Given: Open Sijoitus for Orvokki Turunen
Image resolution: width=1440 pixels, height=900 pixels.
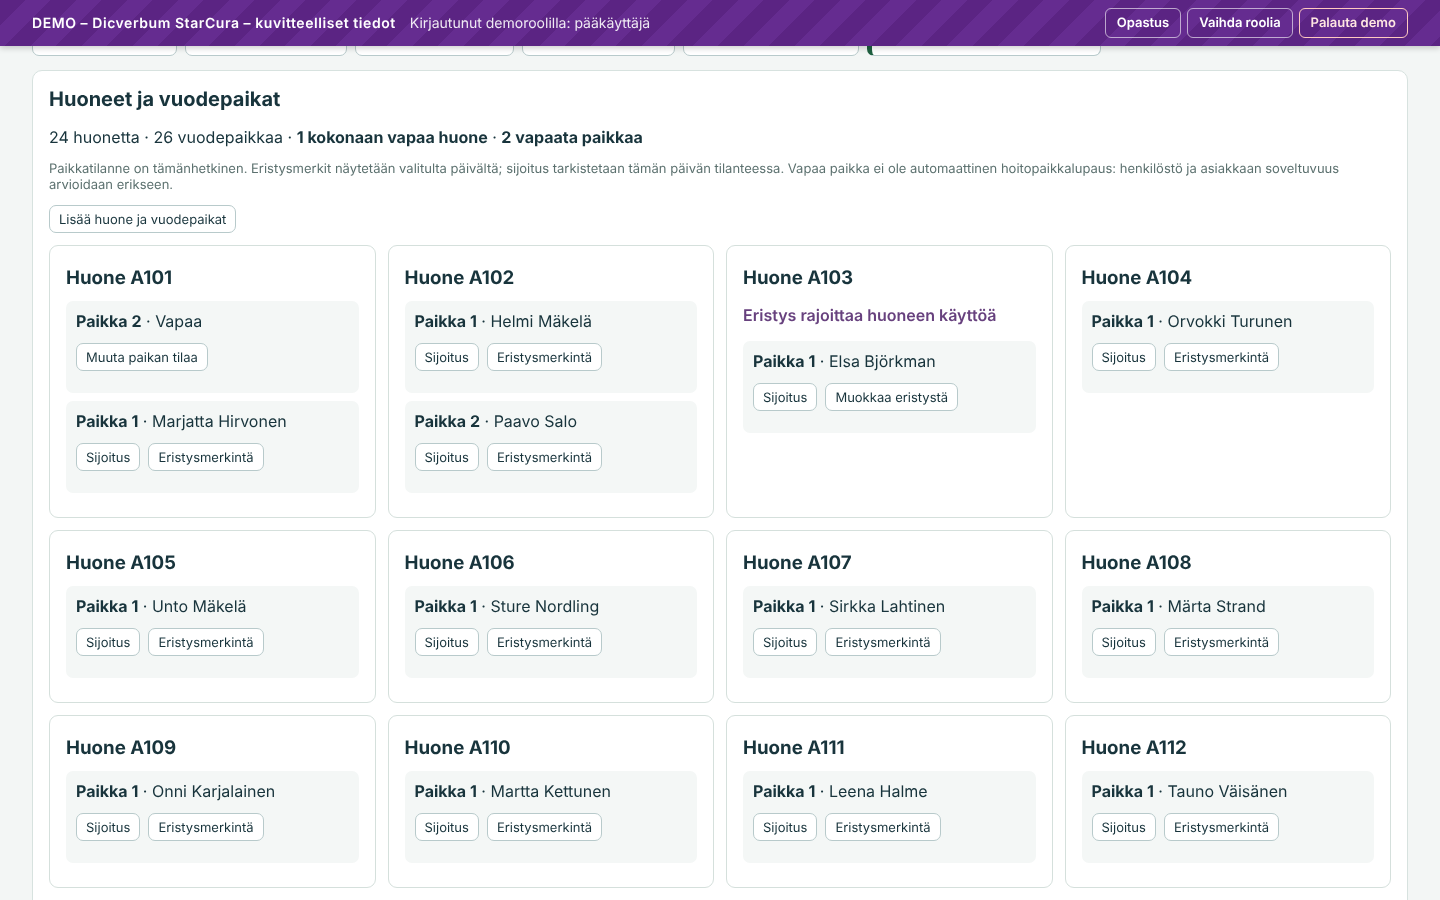Looking at the screenshot, I should coord(1123,357).
